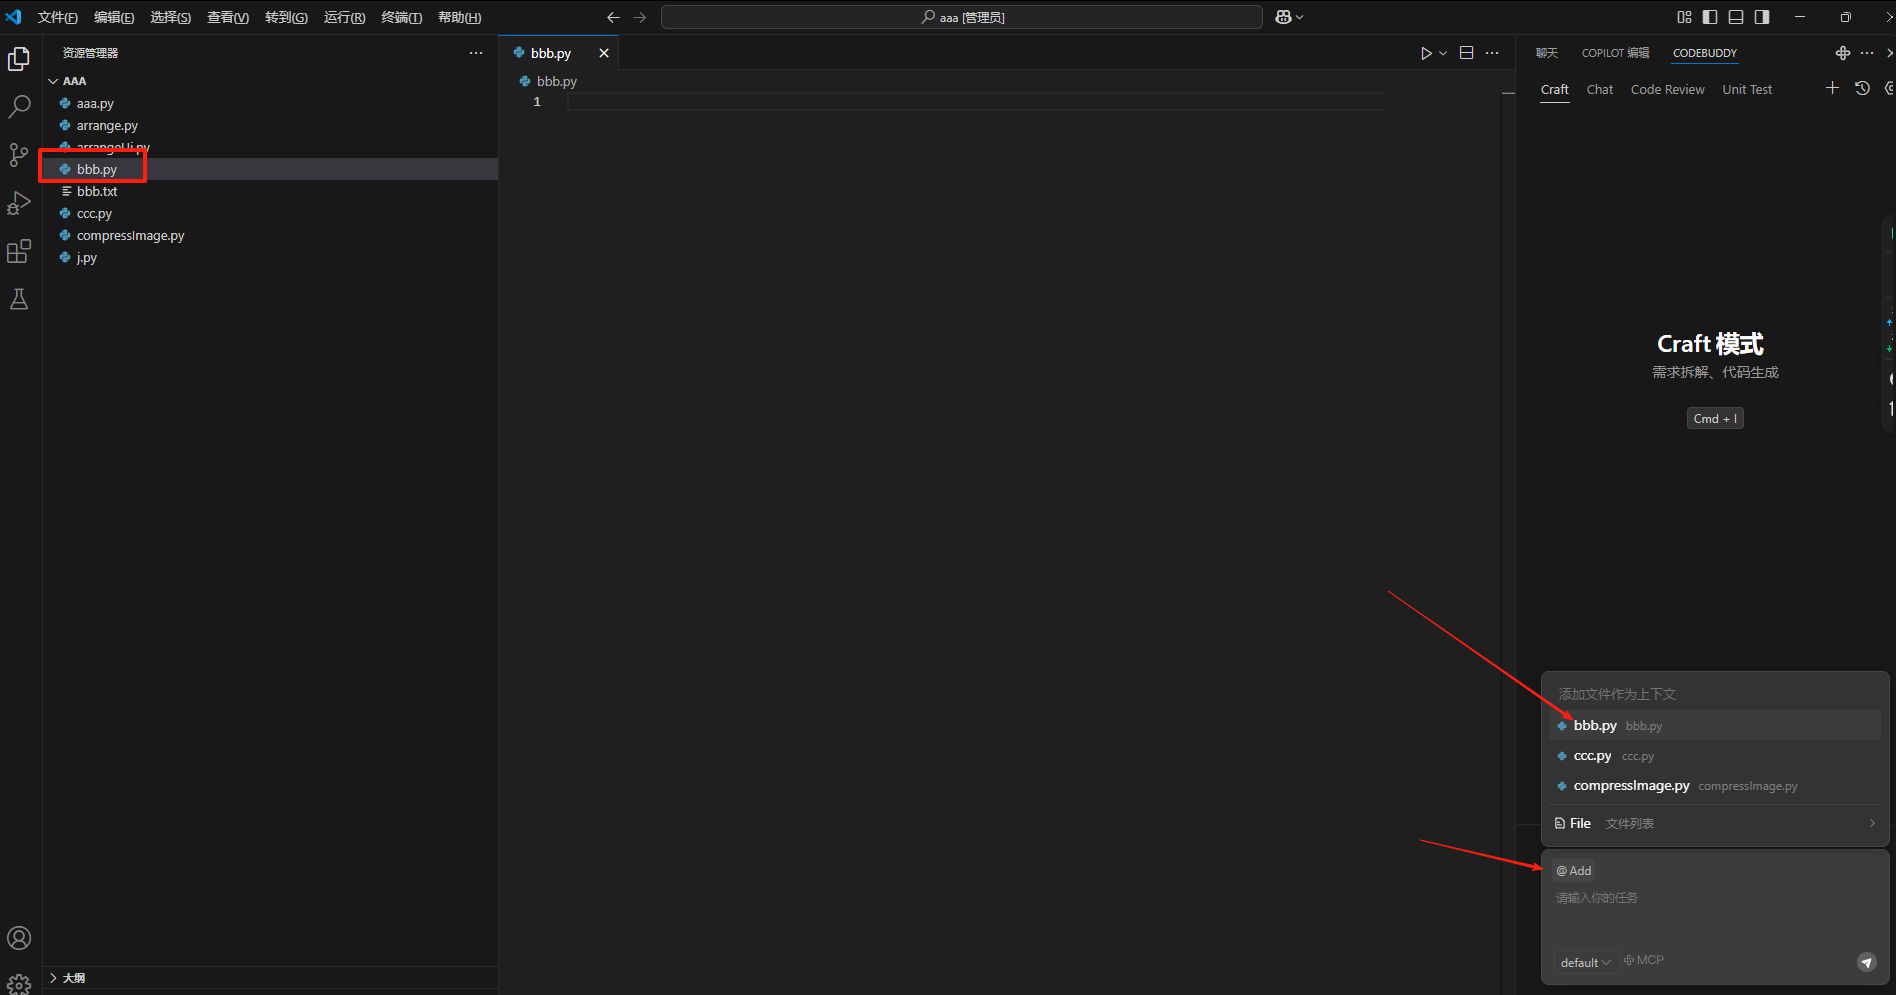
Task: Open session history icon
Action: tap(1862, 88)
